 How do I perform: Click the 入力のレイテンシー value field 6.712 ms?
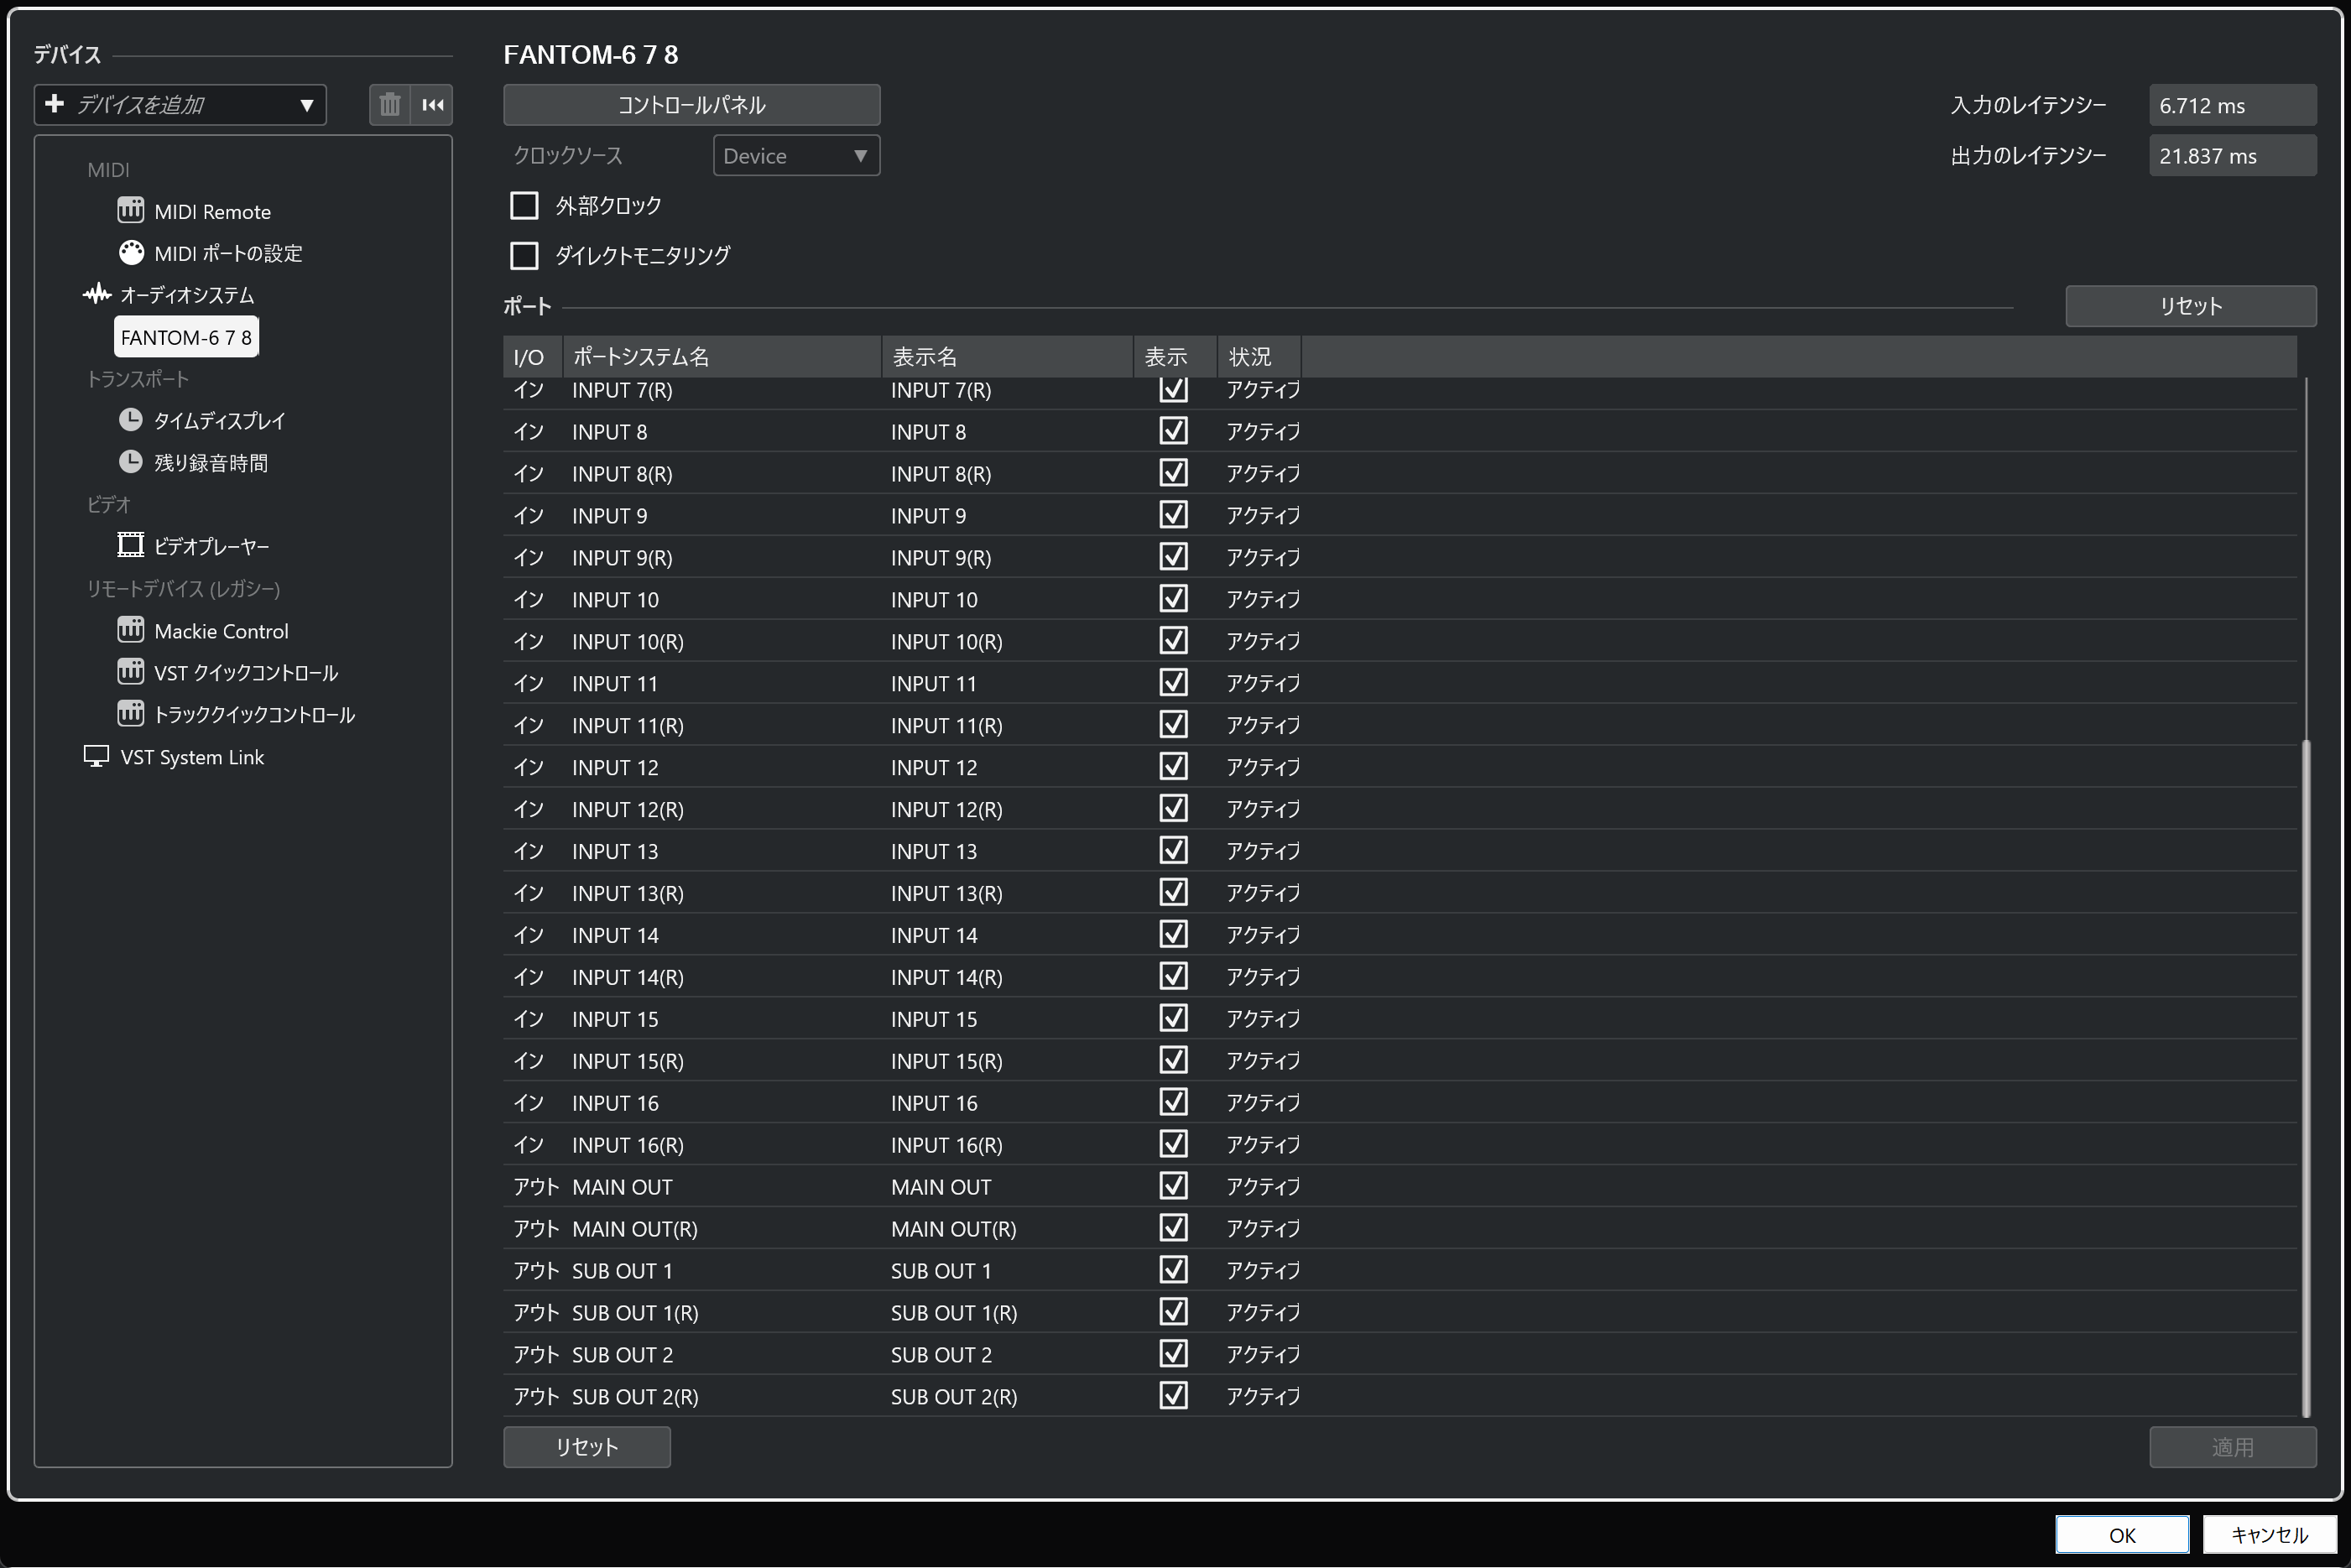pyautogui.click(x=2232, y=105)
